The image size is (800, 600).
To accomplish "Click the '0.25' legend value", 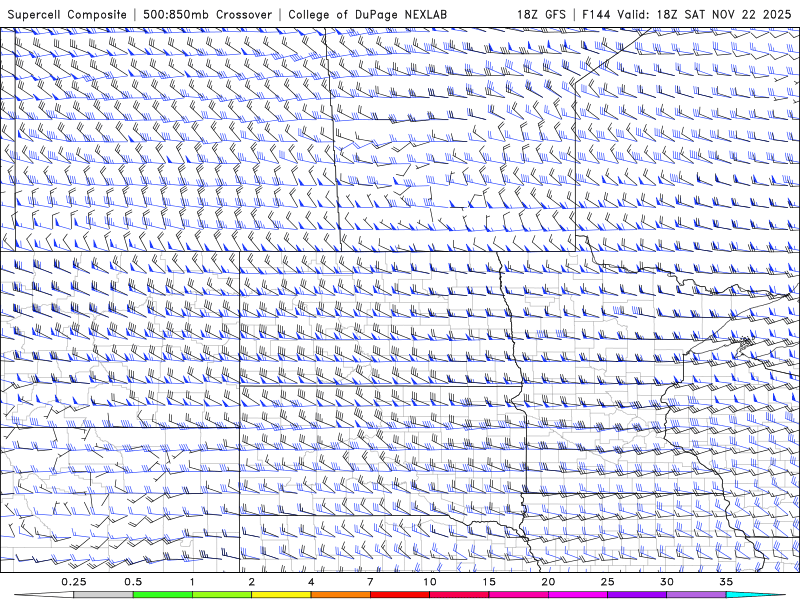I will tap(74, 582).
